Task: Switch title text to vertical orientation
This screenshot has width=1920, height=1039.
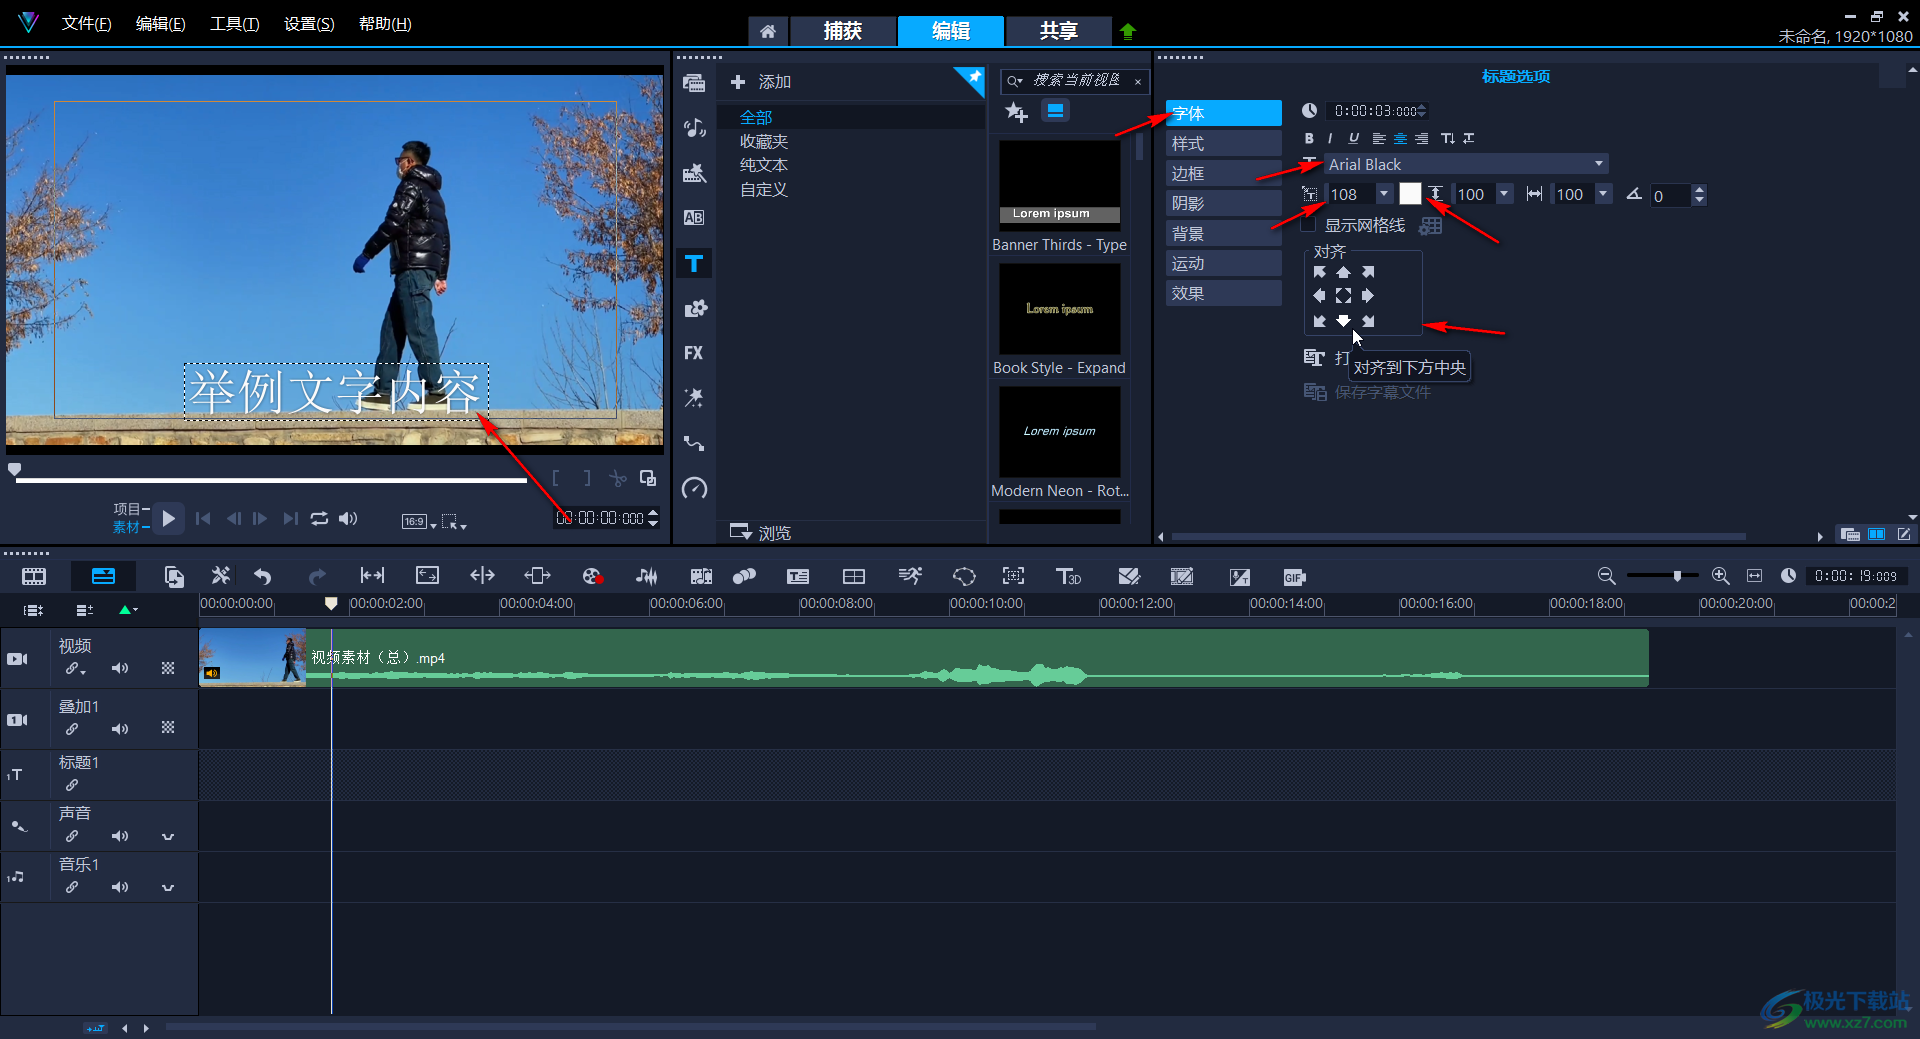Action: (1447, 138)
